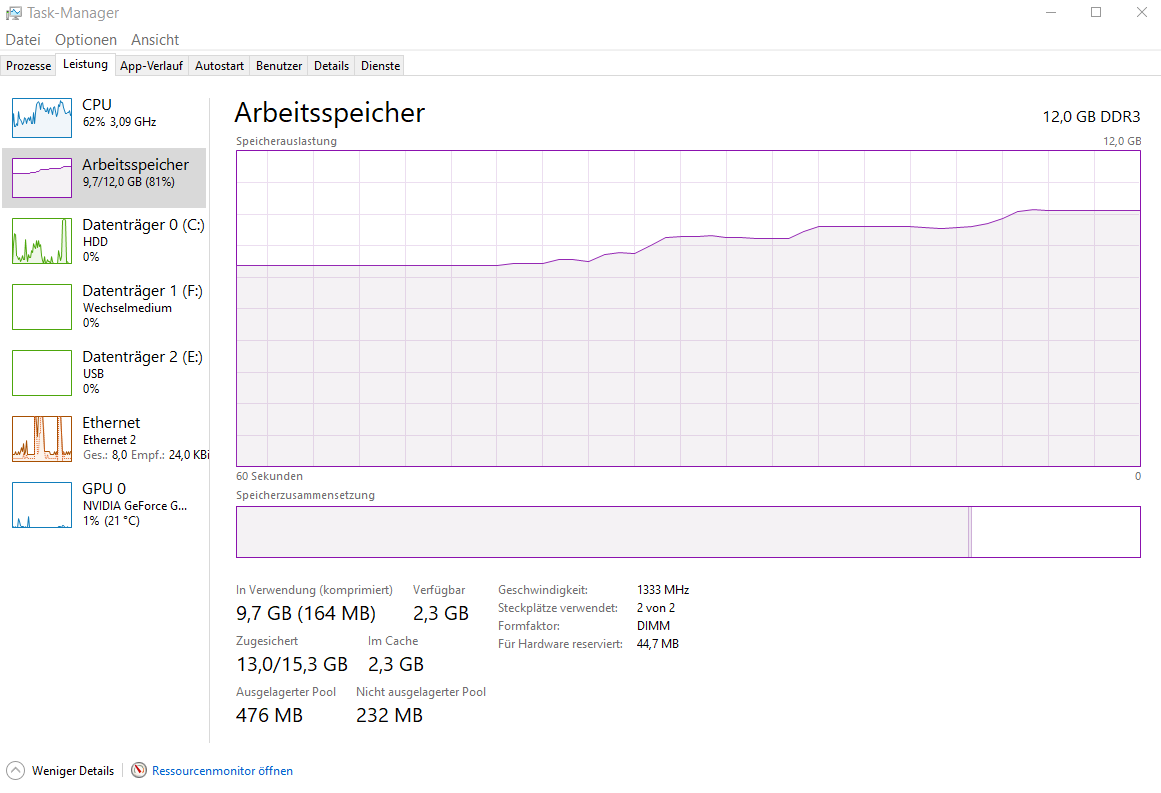Collapse view with Weniger Details chevron
This screenshot has width=1161, height=793.
pos(15,770)
